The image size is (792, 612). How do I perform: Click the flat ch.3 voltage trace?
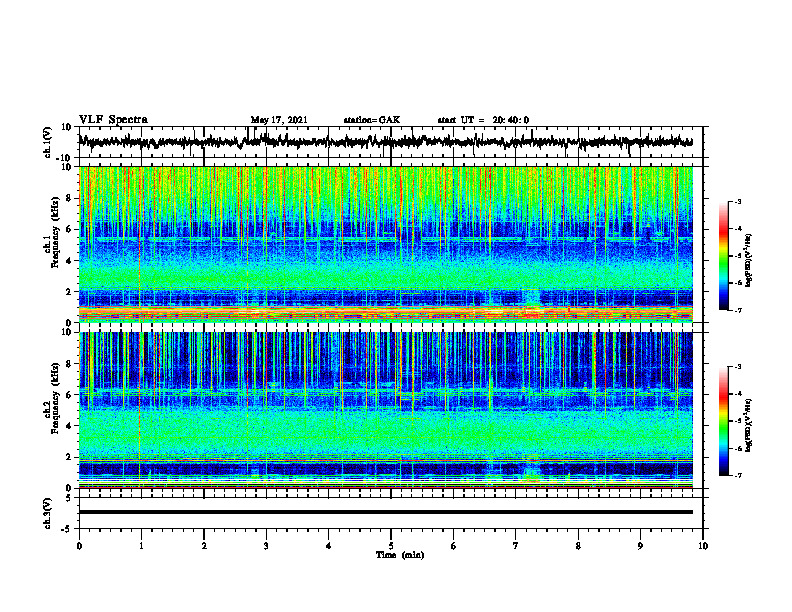tap(385, 512)
